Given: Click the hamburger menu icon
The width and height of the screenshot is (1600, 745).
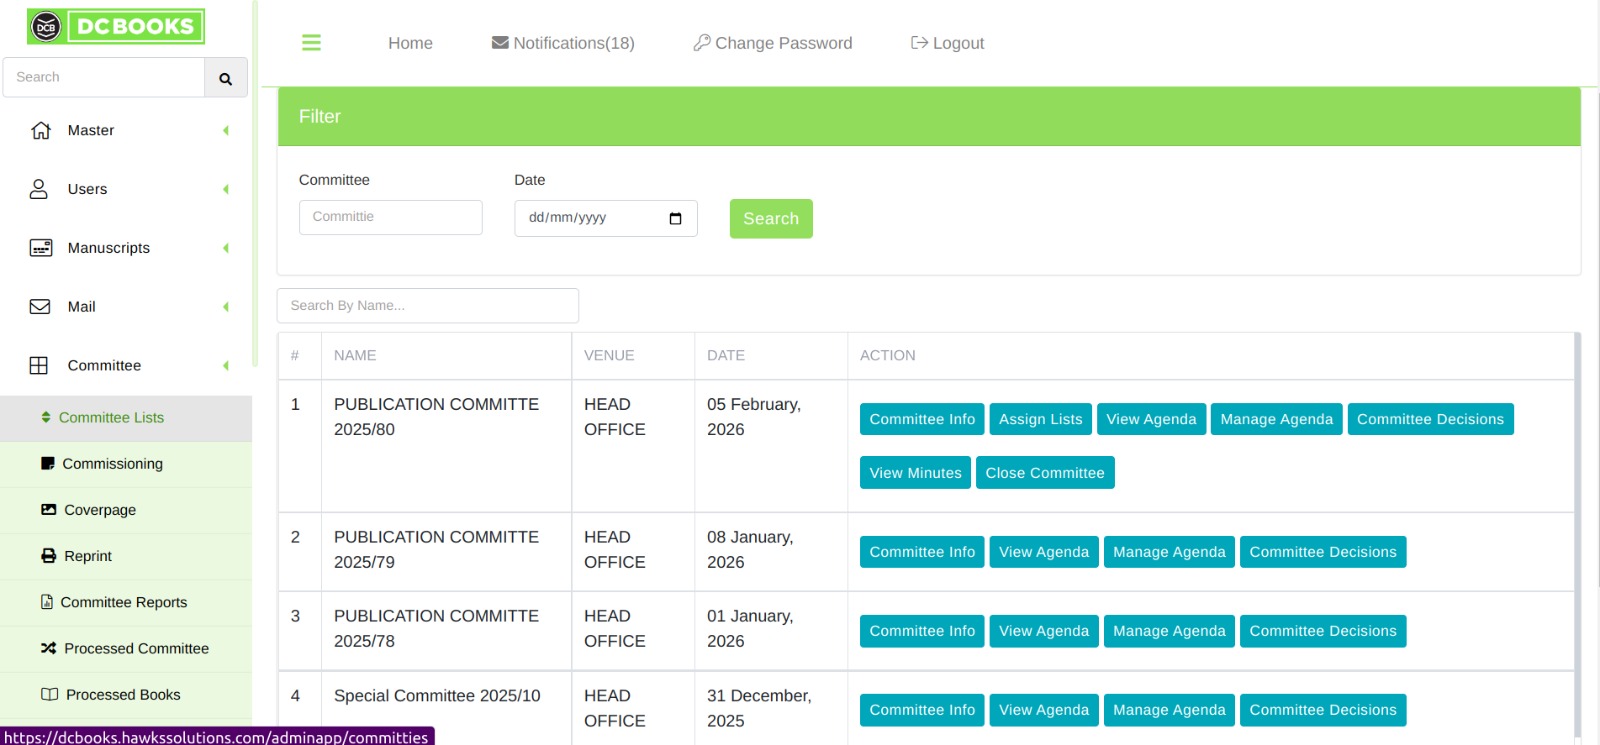Looking at the screenshot, I should click(x=311, y=43).
